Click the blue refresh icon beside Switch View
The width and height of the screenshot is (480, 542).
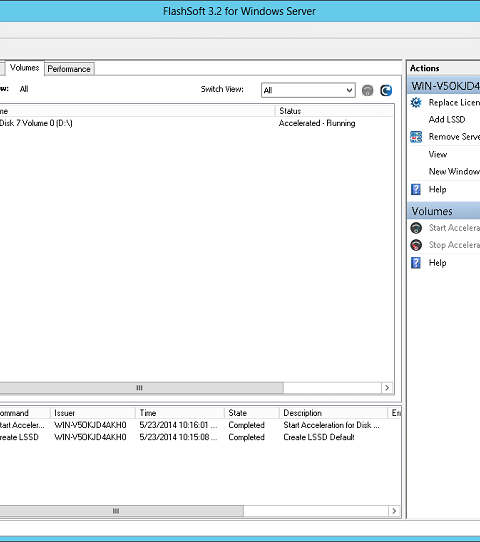(x=386, y=91)
